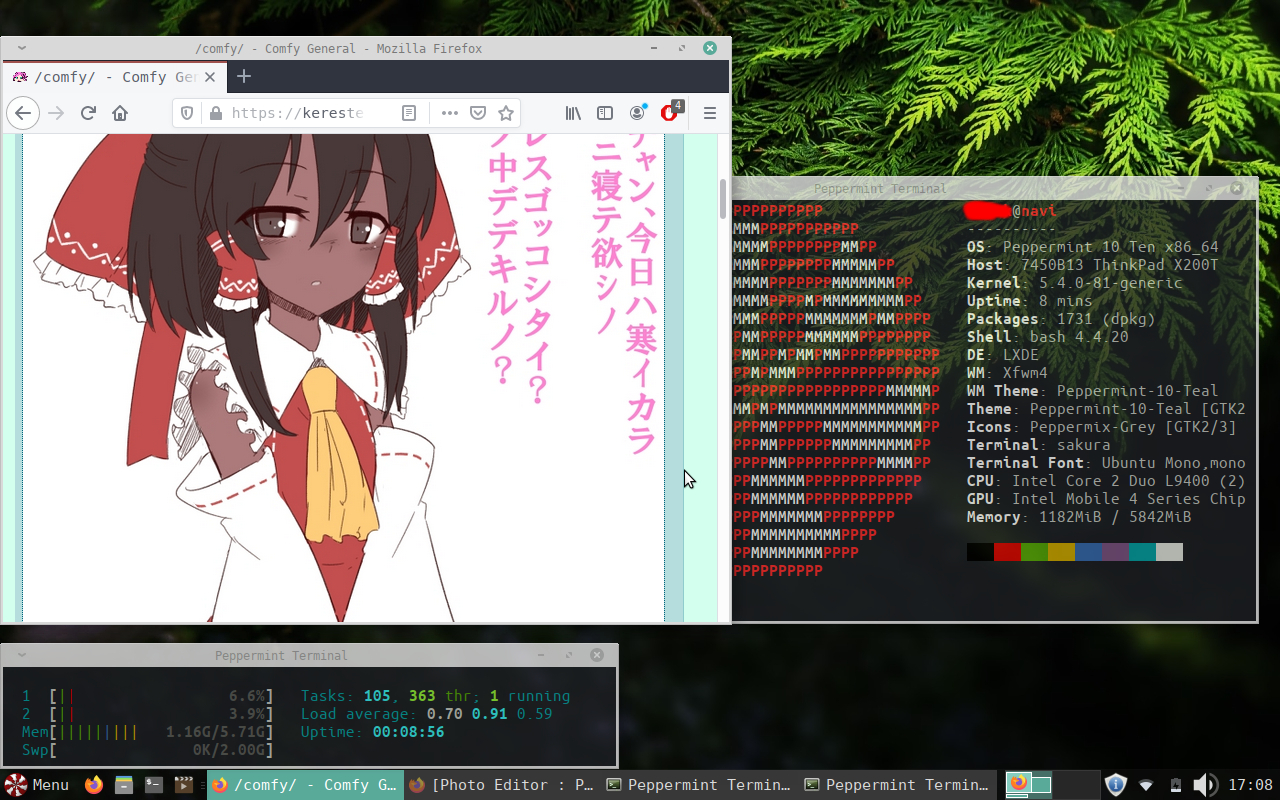Click the CPU: Intel Core 2 Duo line
Screen dimensions: 1280x800
(1106, 481)
